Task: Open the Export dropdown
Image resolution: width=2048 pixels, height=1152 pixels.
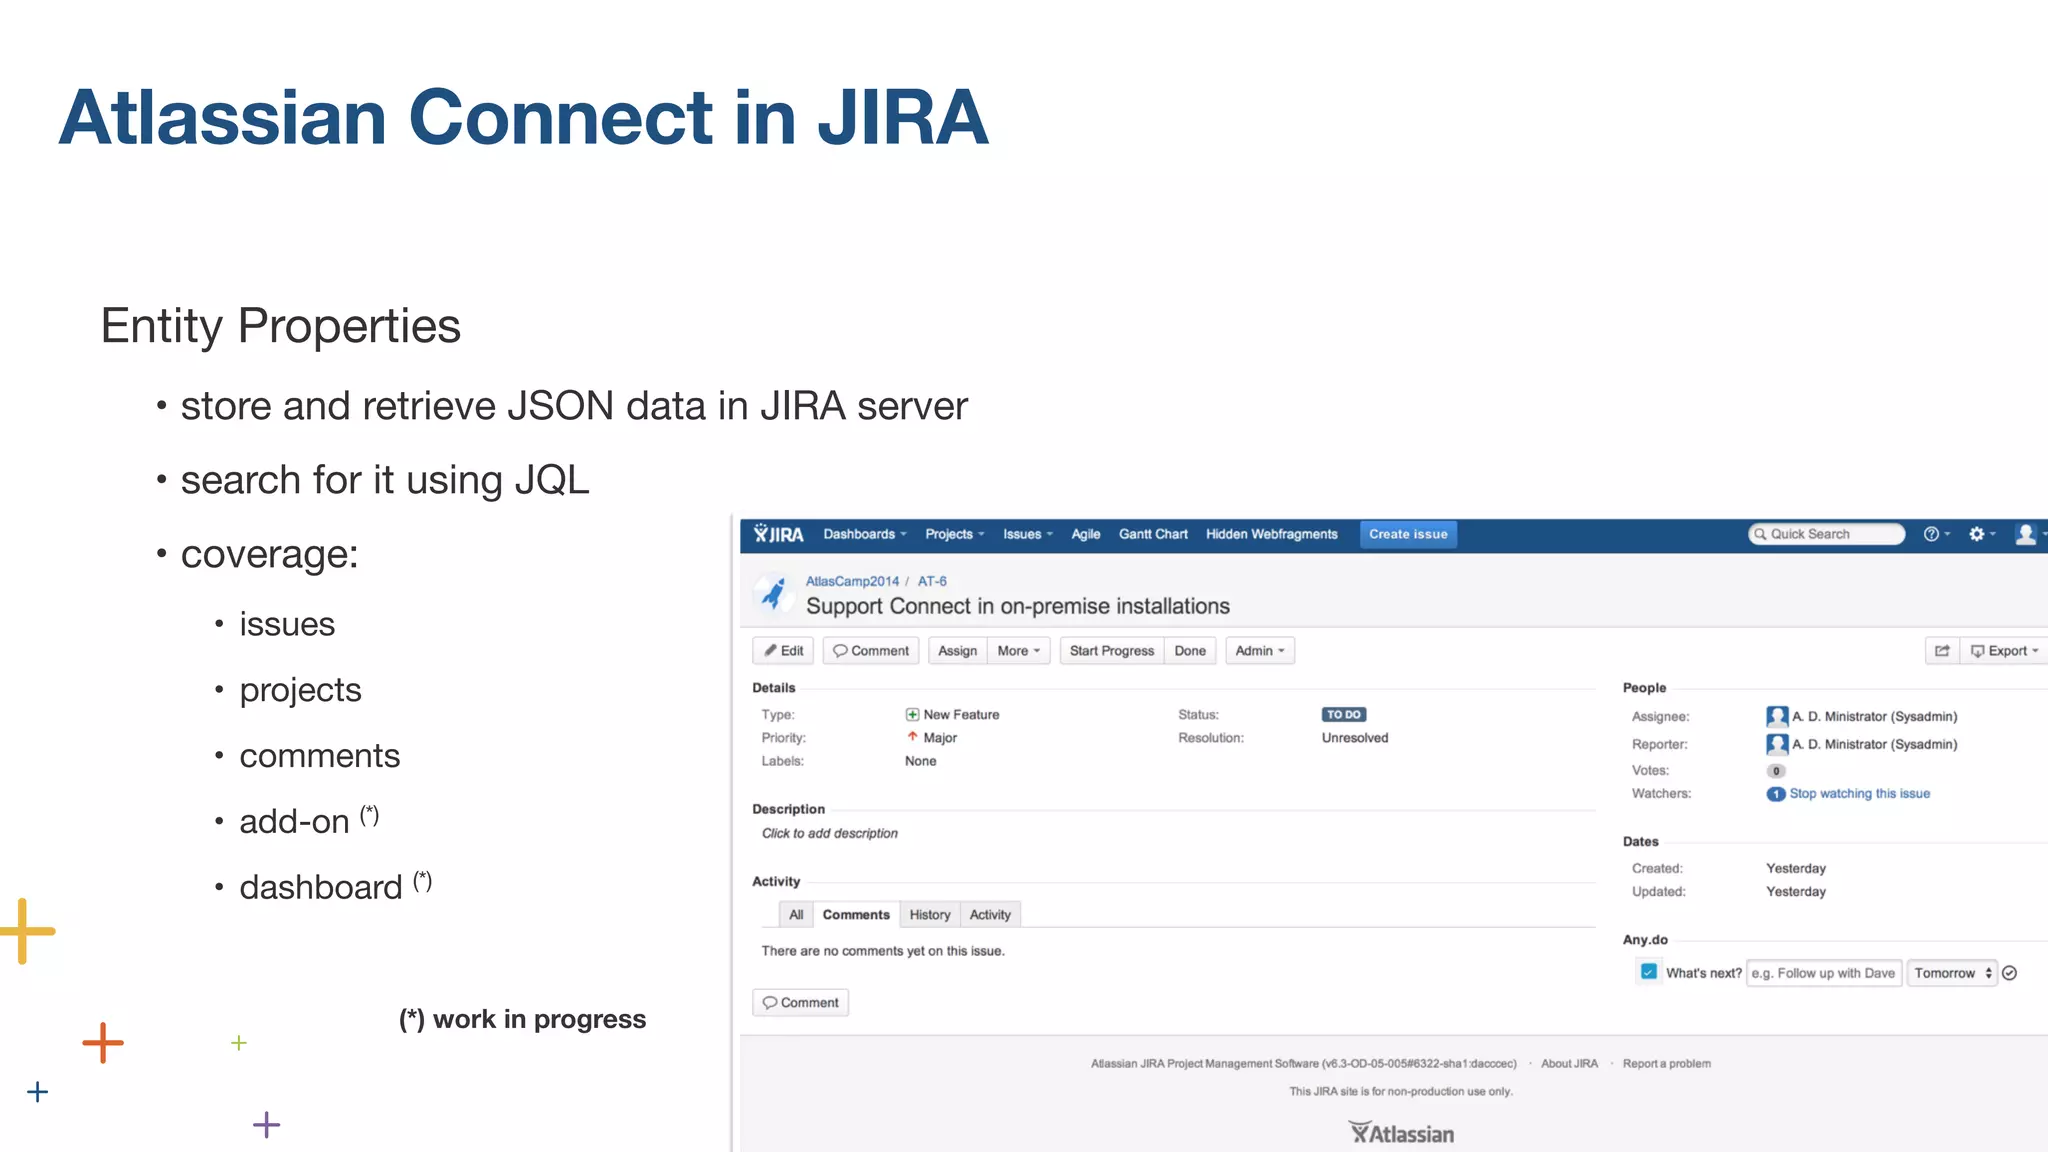Action: click(x=2004, y=651)
